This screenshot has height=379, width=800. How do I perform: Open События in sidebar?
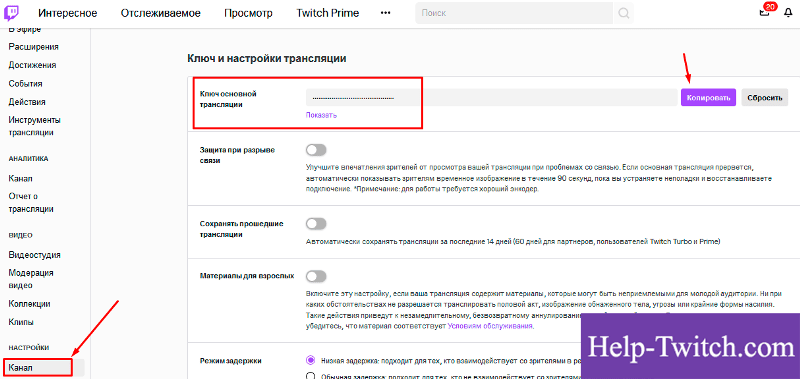tap(26, 84)
